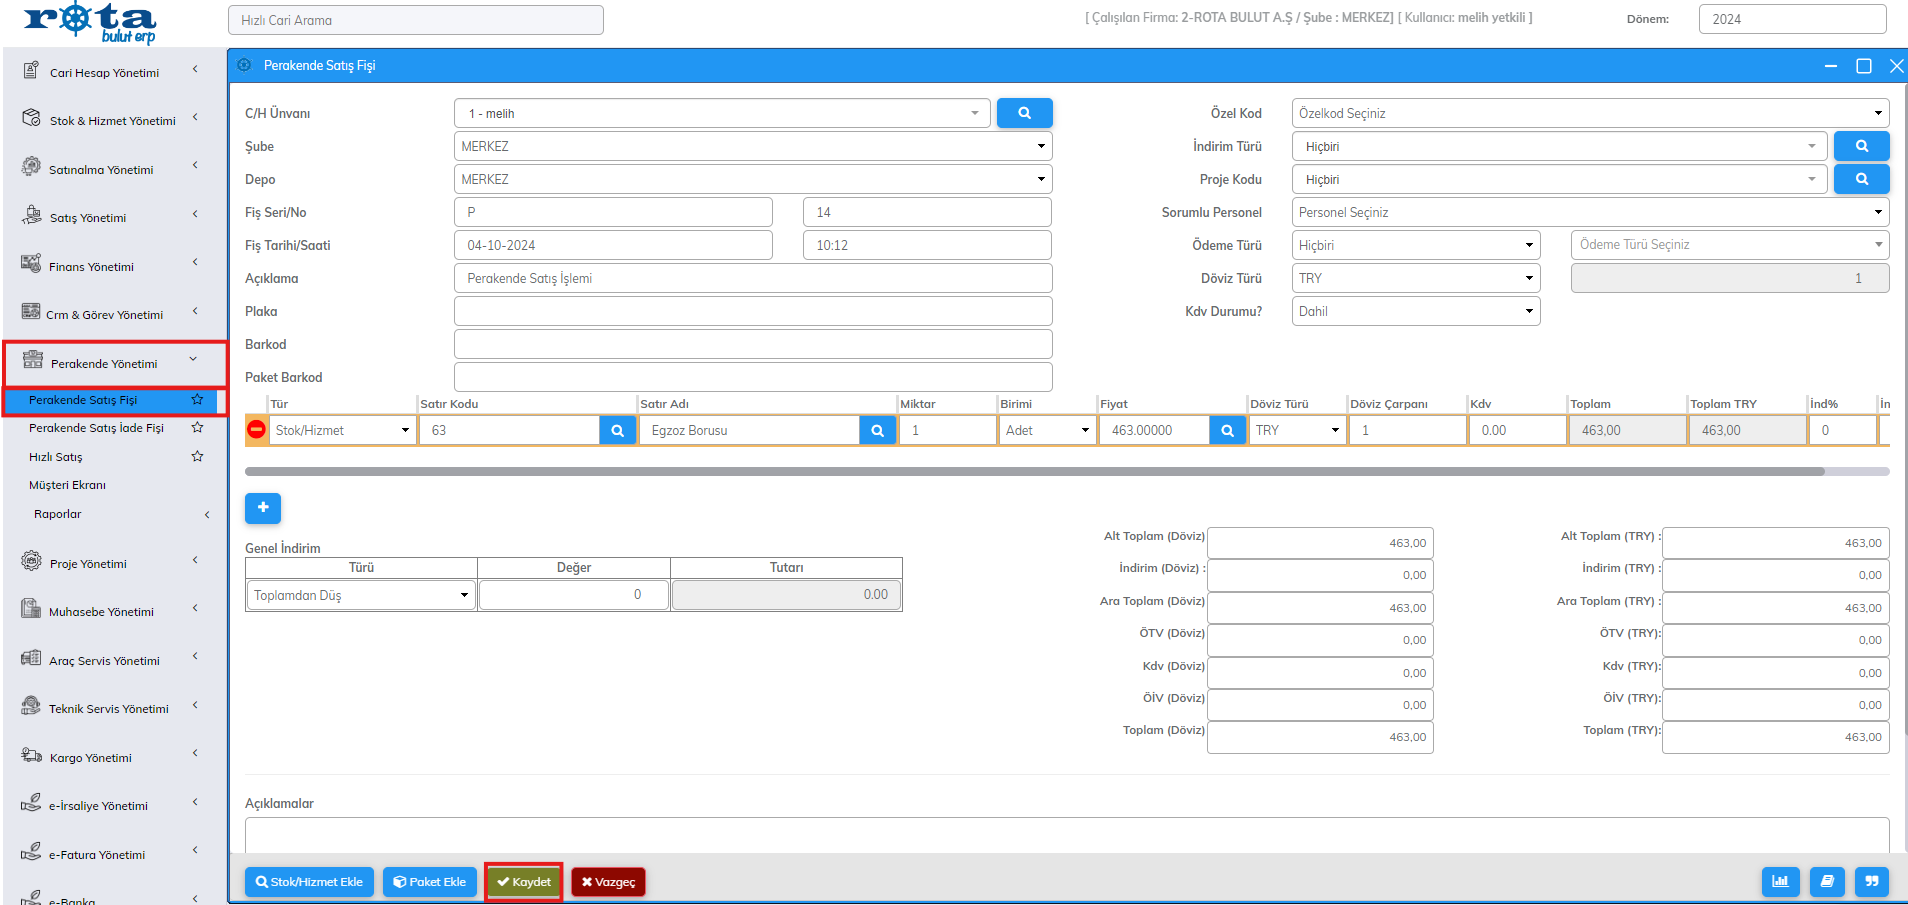Image resolution: width=1908 pixels, height=905 pixels.
Task: Open the Birimi Adet dropdown
Action: pos(1047,430)
